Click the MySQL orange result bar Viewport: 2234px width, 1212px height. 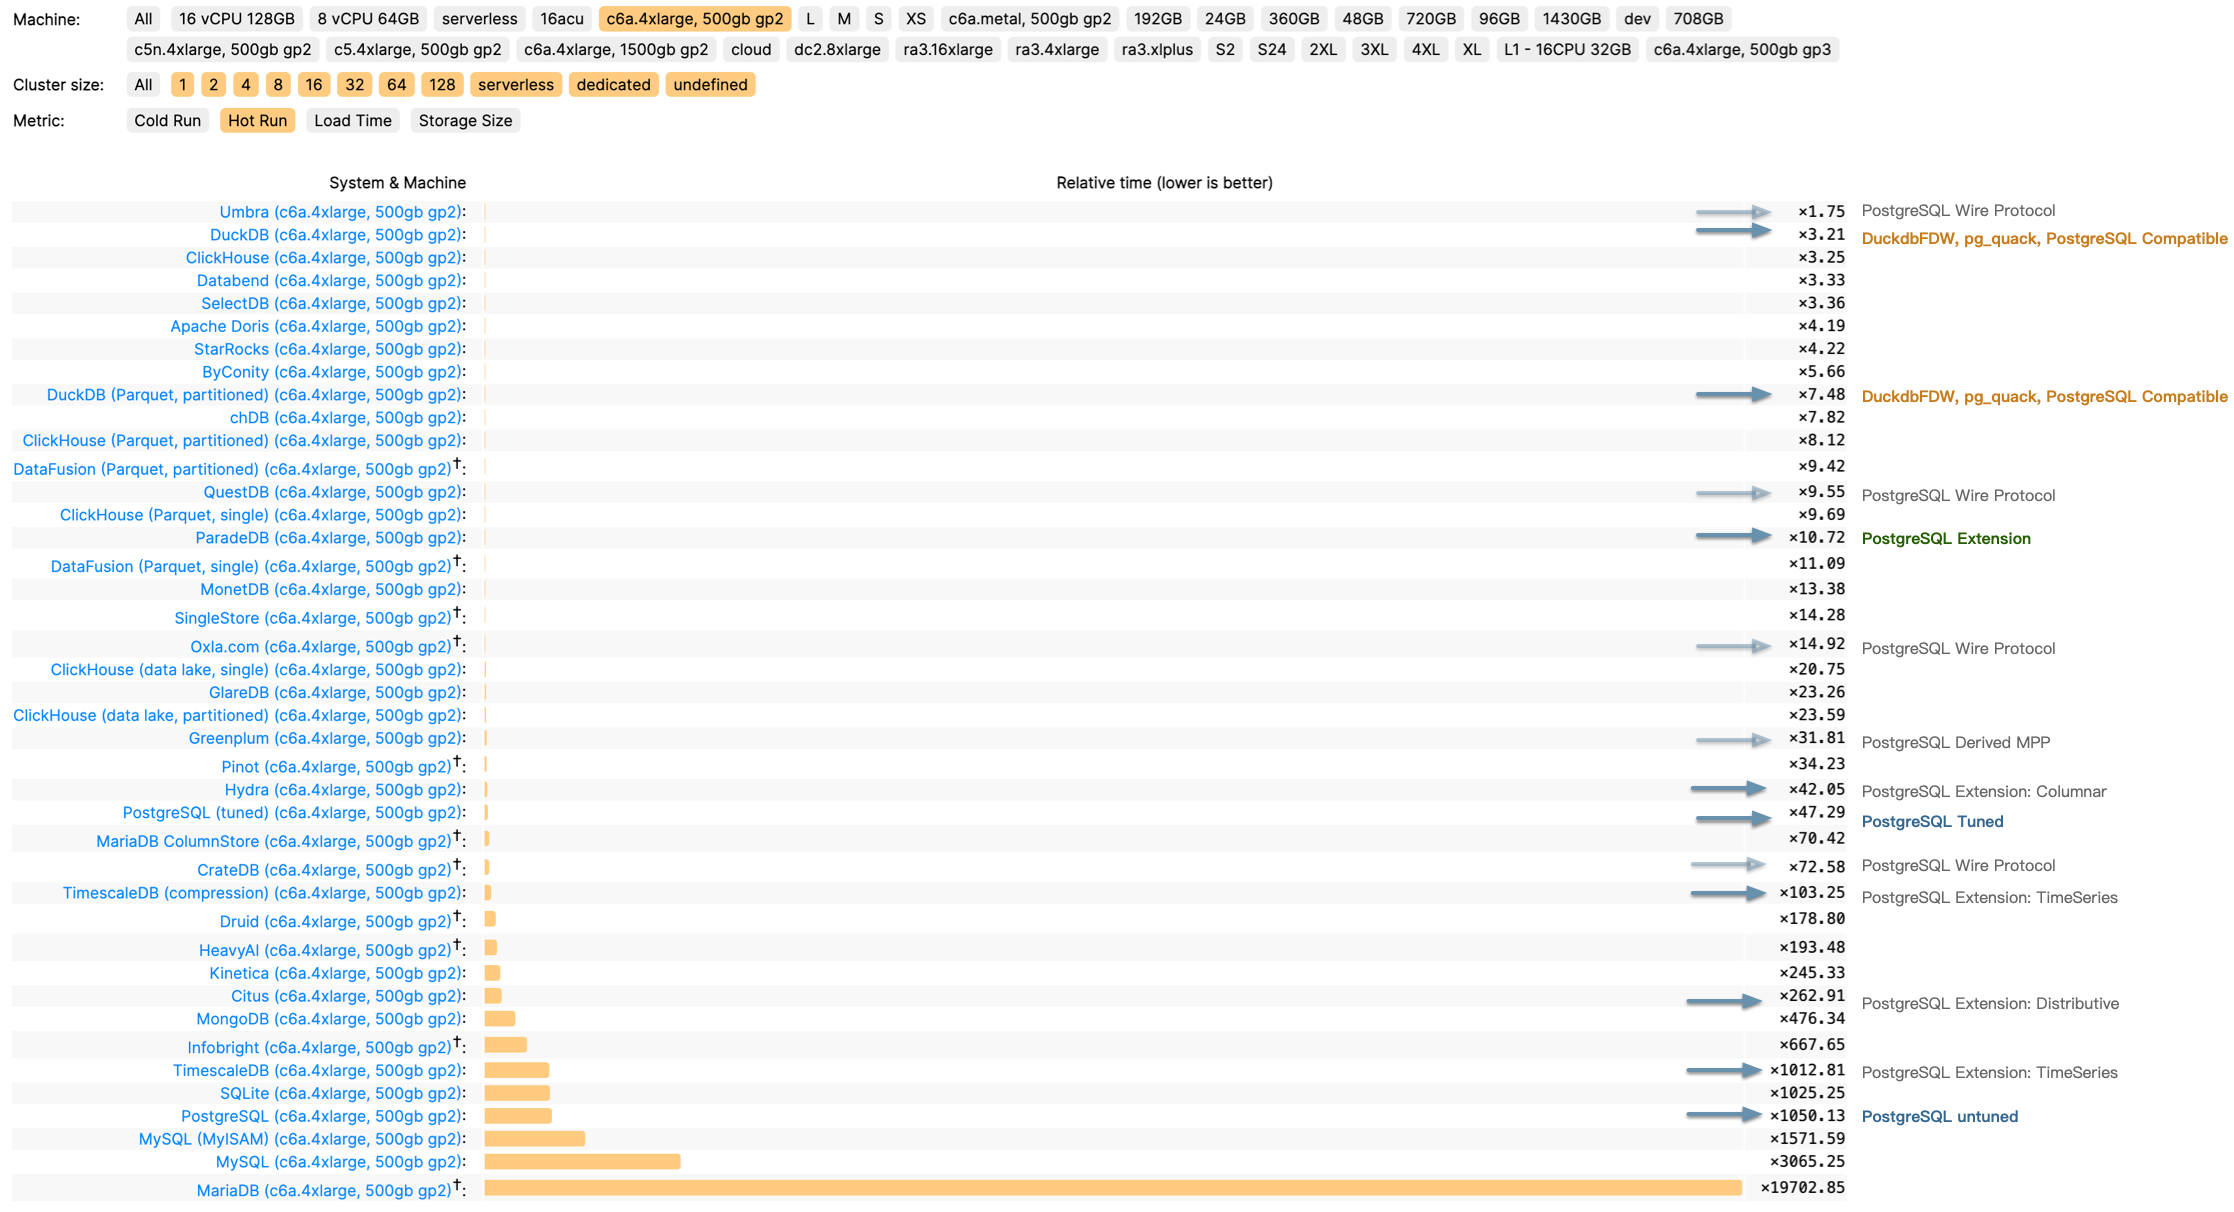pos(582,1161)
